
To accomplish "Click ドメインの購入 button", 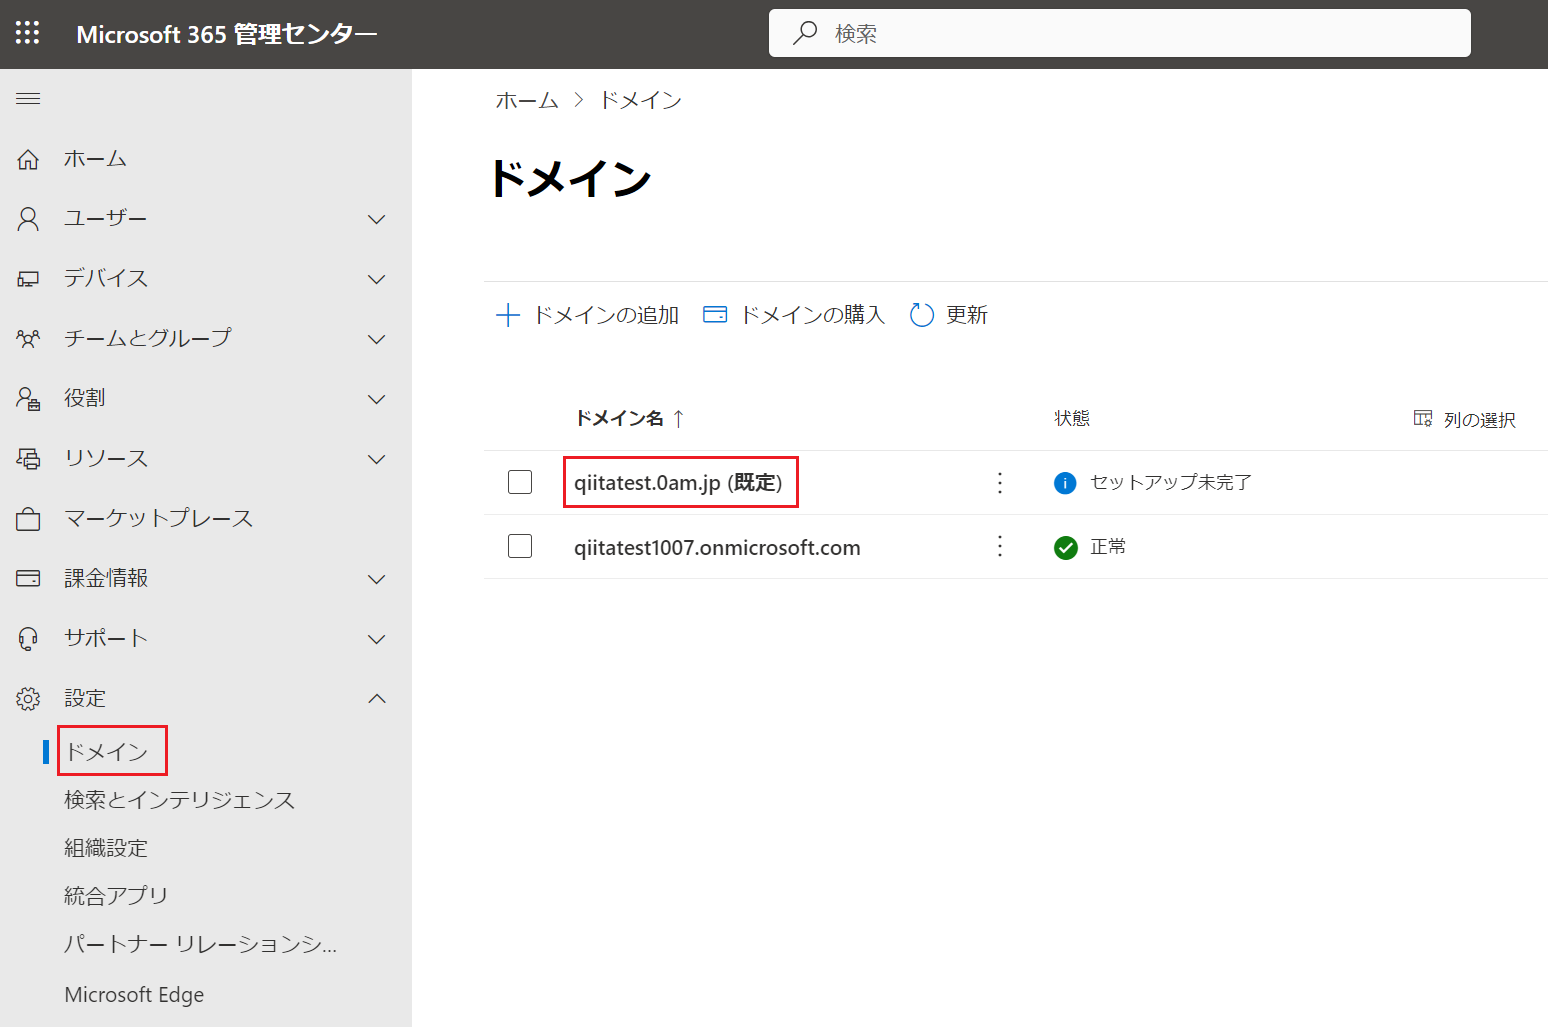I will coord(794,315).
